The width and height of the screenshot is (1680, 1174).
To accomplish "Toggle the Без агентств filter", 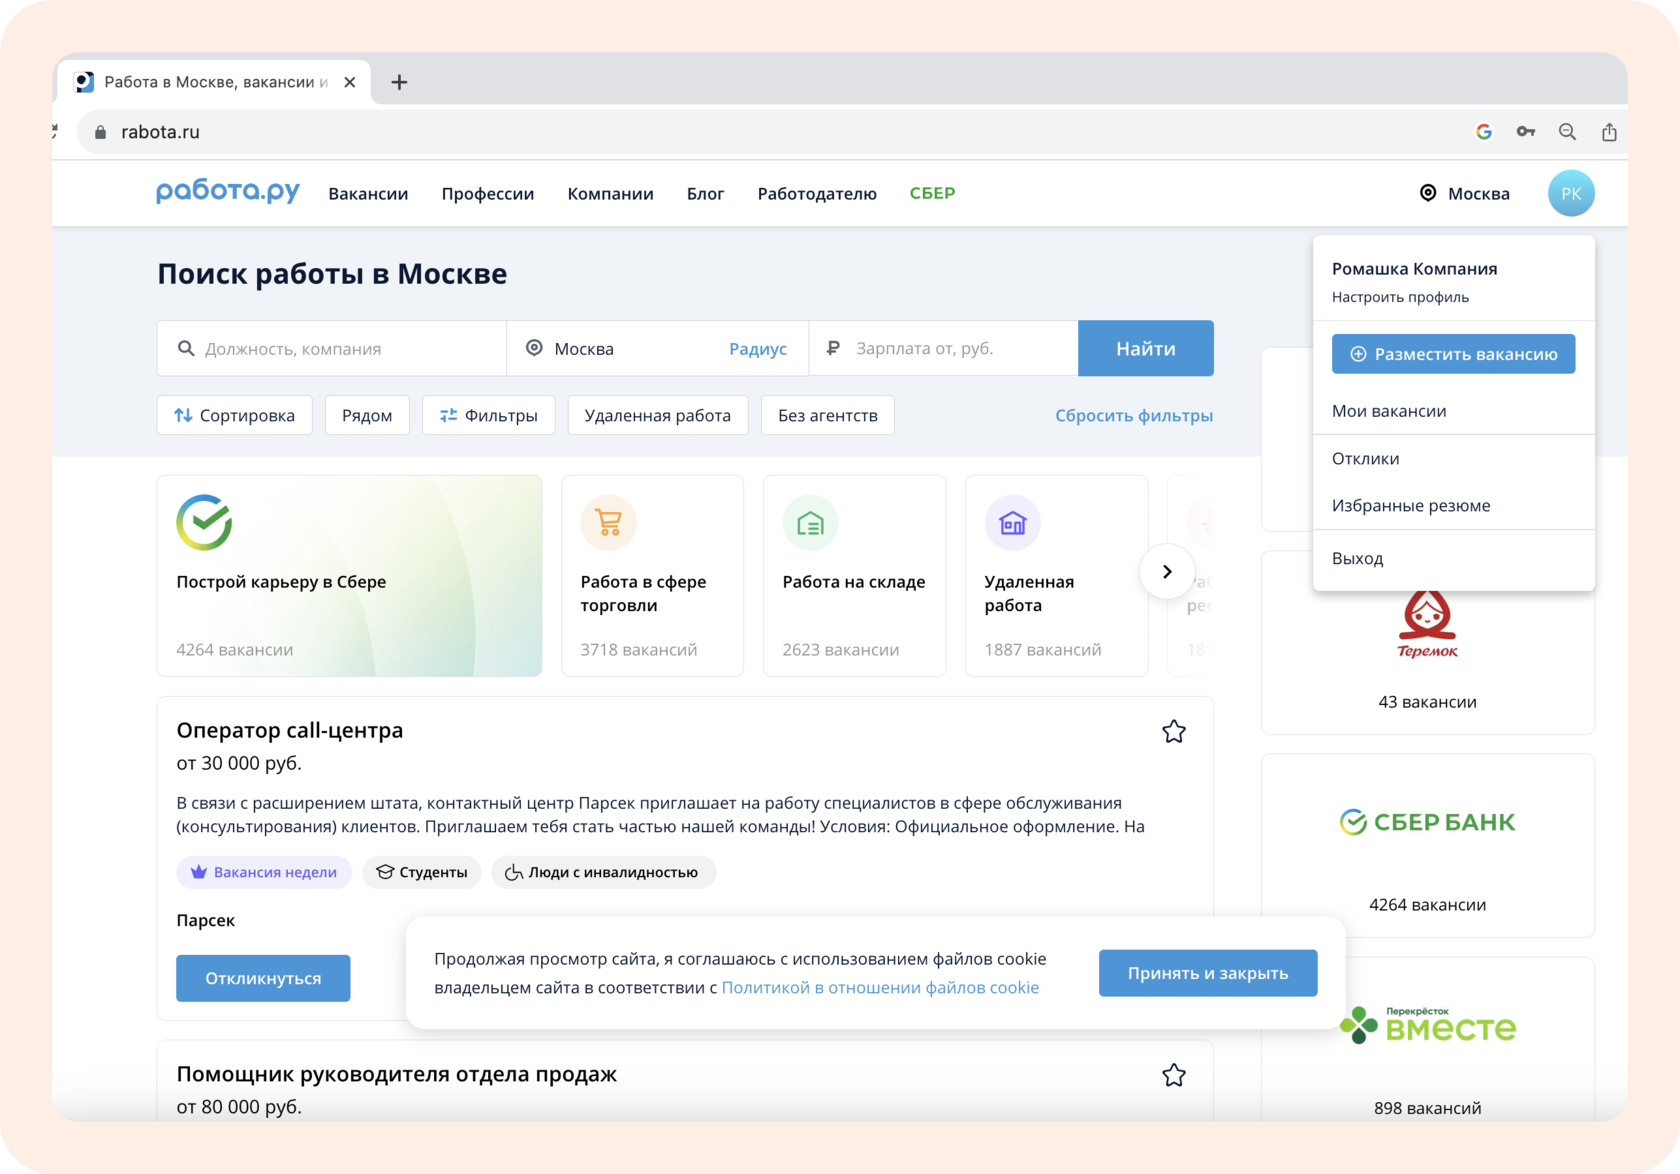I will (x=828, y=415).
